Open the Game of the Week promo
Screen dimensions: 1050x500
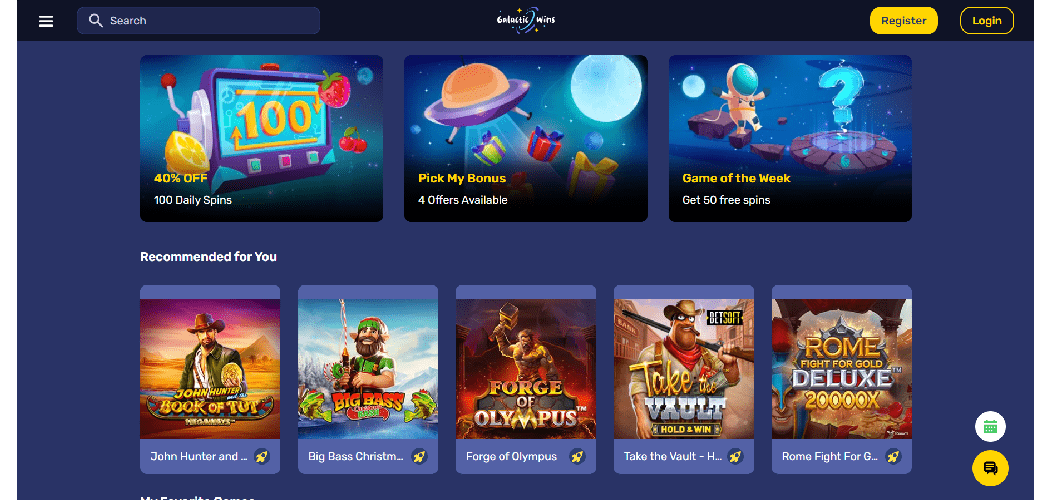coord(790,138)
